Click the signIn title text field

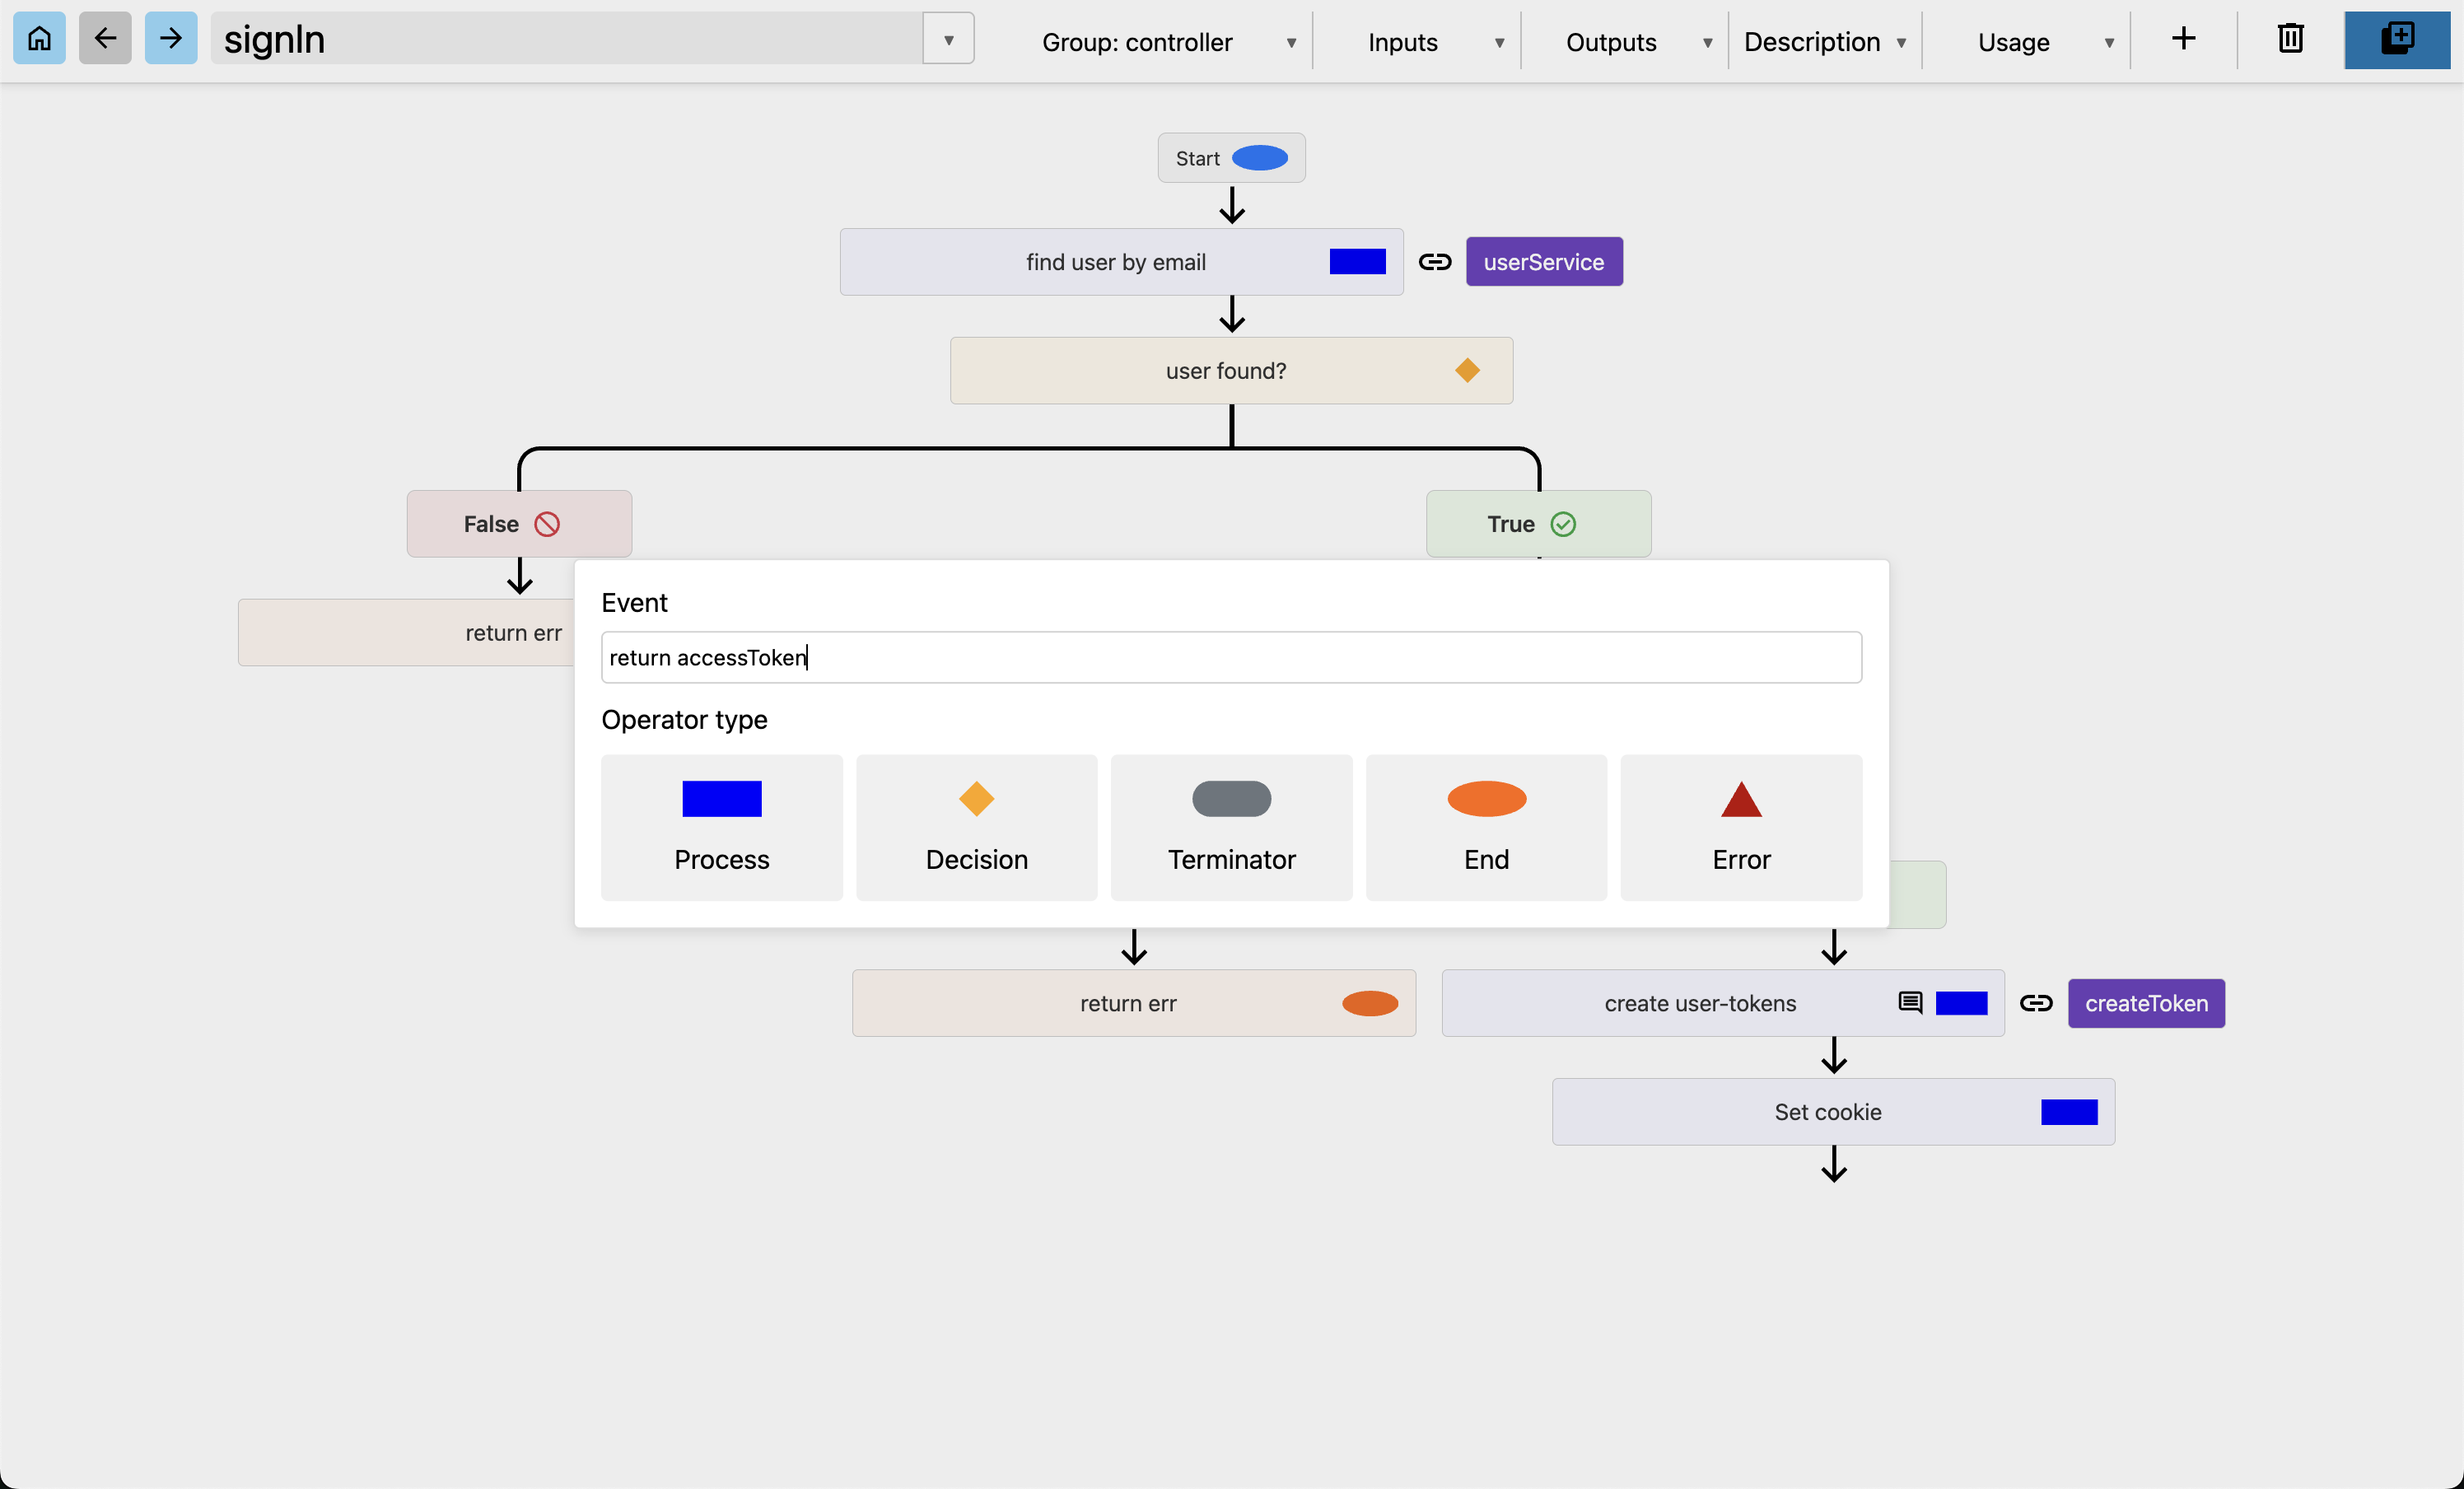(566, 39)
